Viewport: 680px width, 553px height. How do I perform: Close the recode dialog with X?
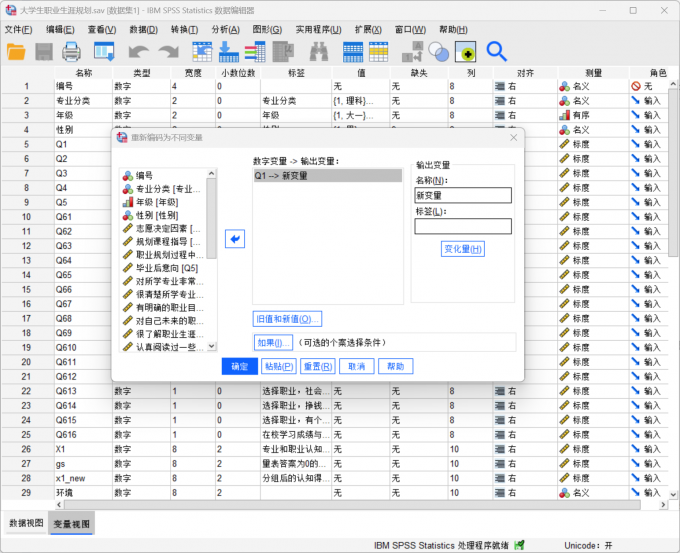coord(513,137)
